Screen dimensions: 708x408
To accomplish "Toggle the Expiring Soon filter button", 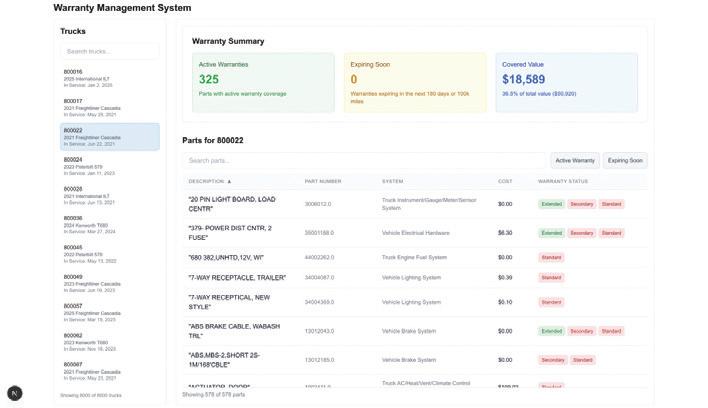I will coord(625,160).
